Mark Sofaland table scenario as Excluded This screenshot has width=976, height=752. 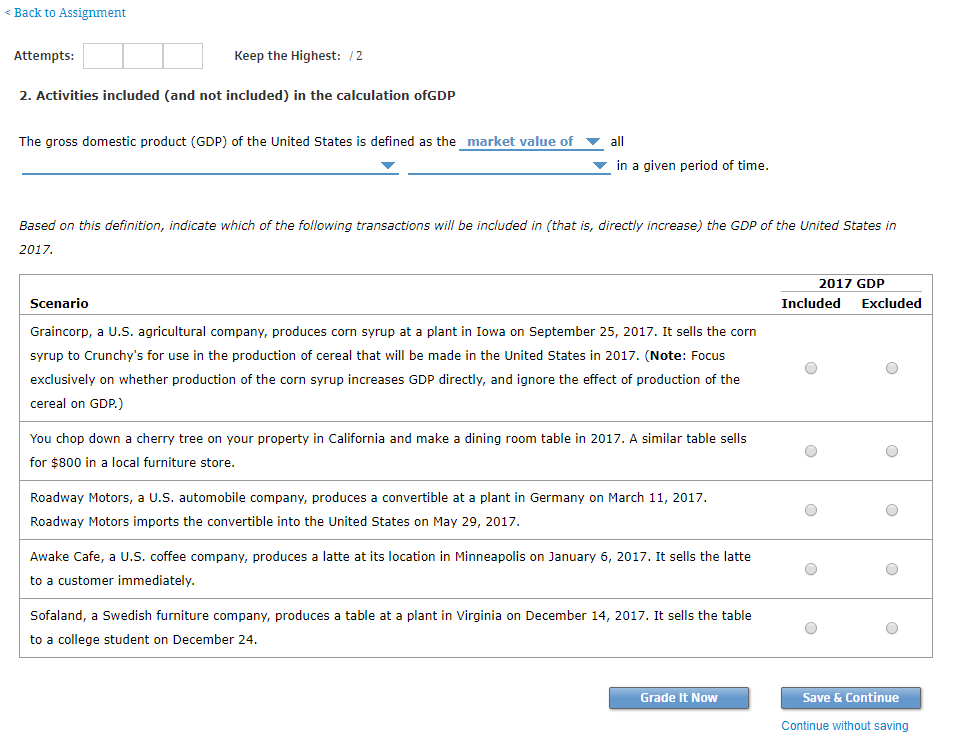[x=892, y=628]
